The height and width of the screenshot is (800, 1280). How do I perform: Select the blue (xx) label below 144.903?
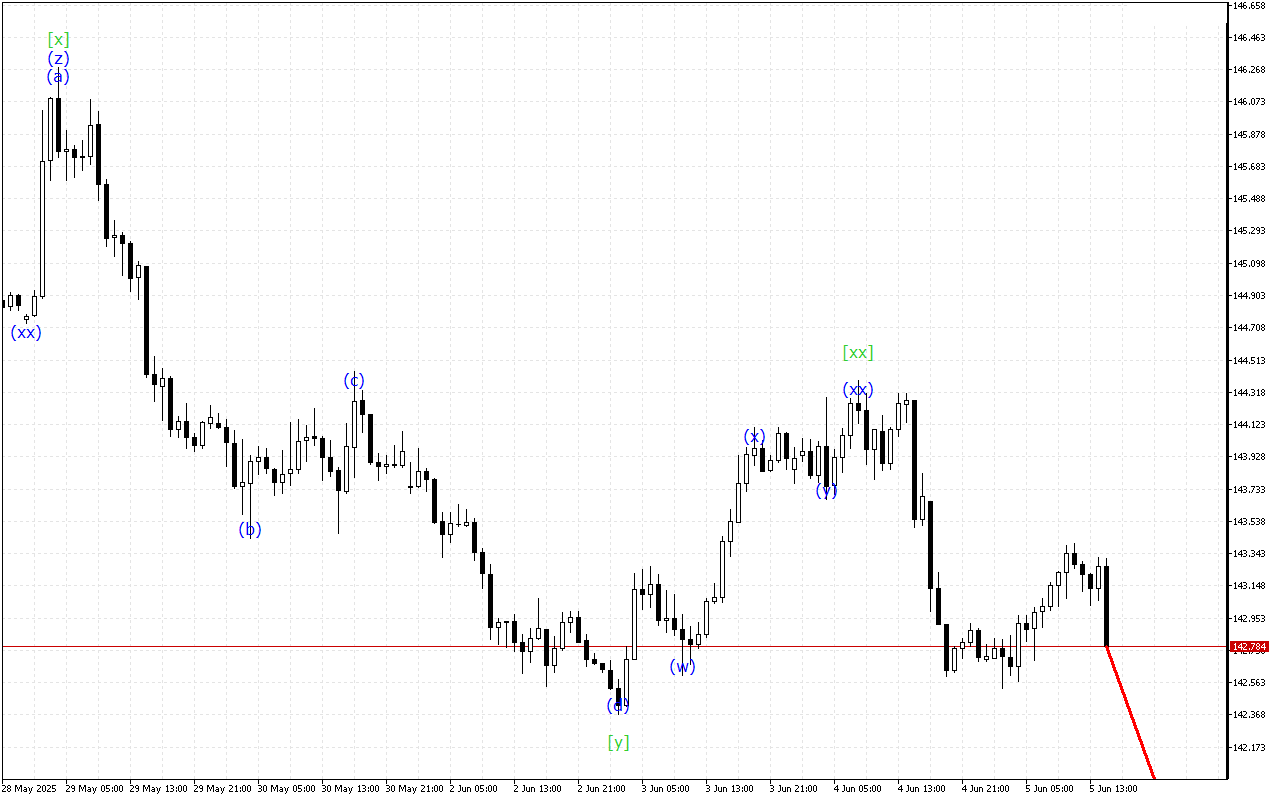pos(26,333)
